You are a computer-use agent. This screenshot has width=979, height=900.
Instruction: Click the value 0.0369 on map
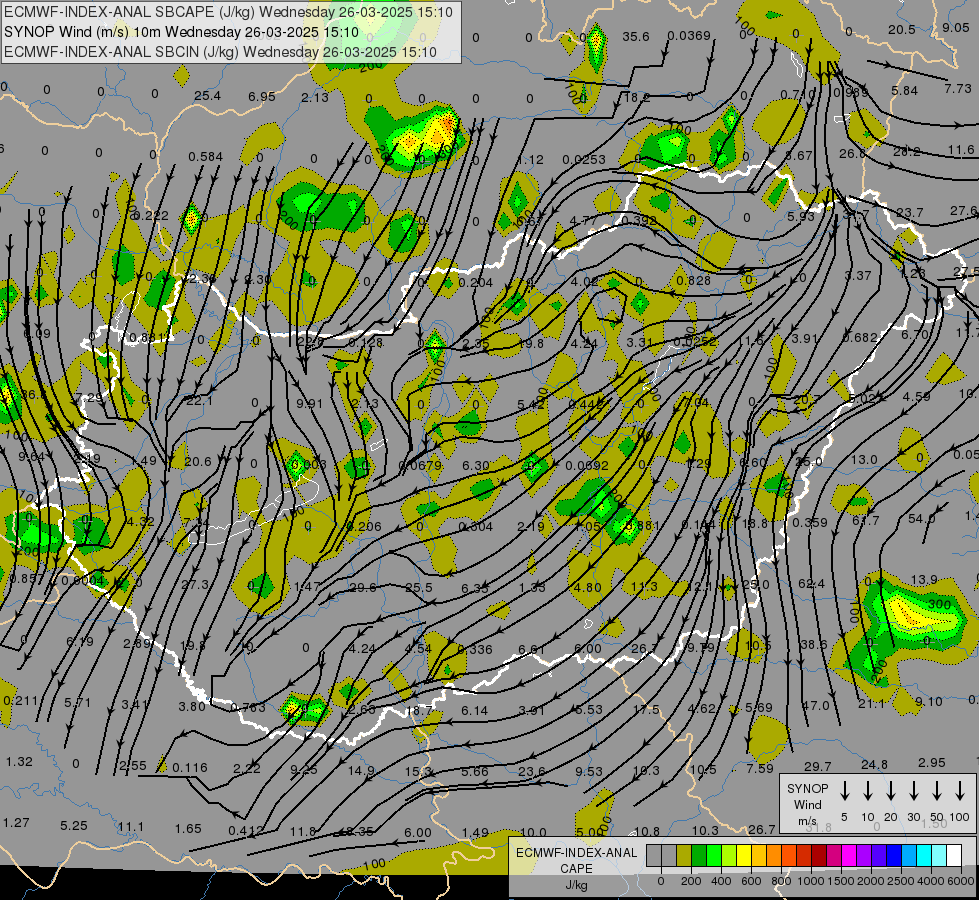(689, 36)
